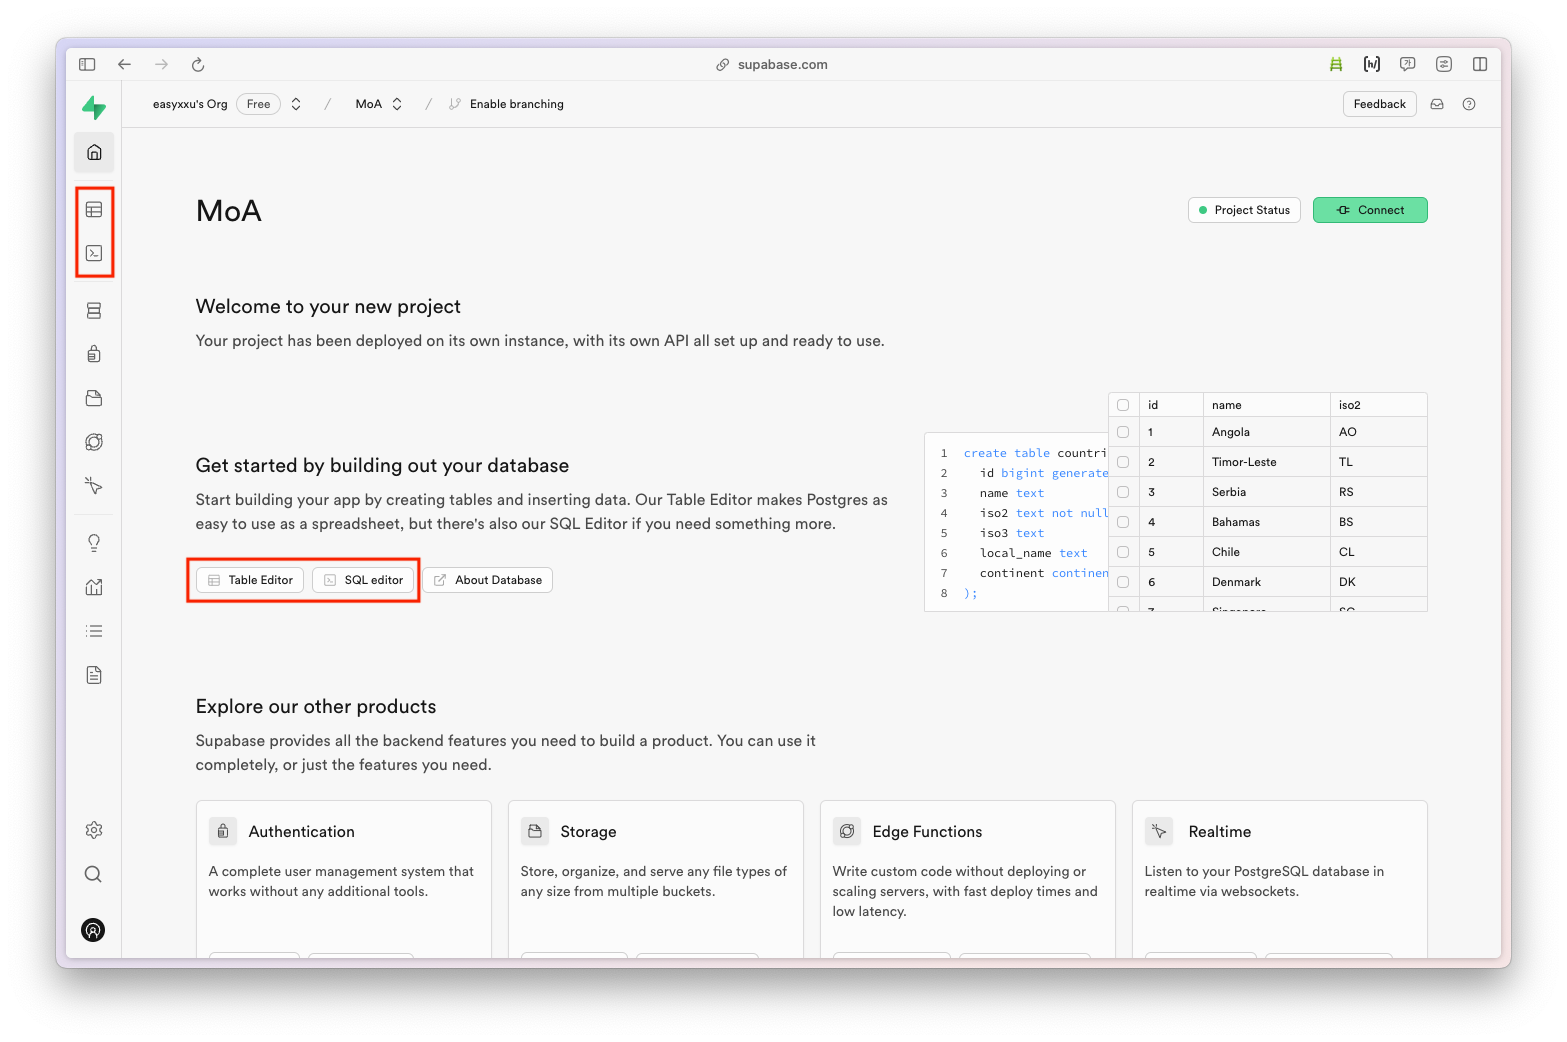Toggle the select-all header checkbox
Image resolution: width=1567 pixels, height=1042 pixels.
coord(1123,405)
